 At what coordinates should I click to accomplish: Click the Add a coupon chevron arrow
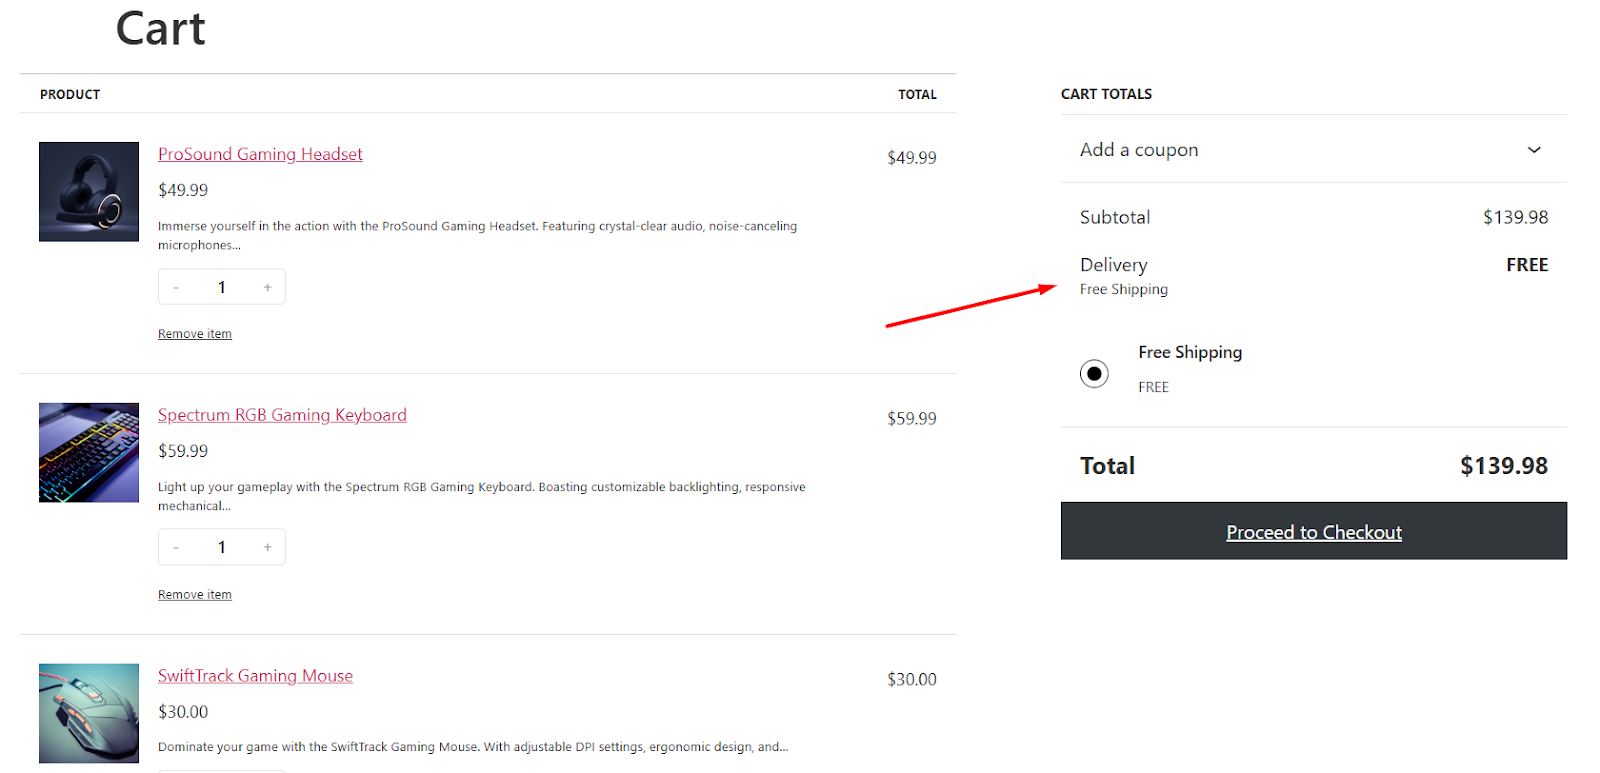(1534, 150)
